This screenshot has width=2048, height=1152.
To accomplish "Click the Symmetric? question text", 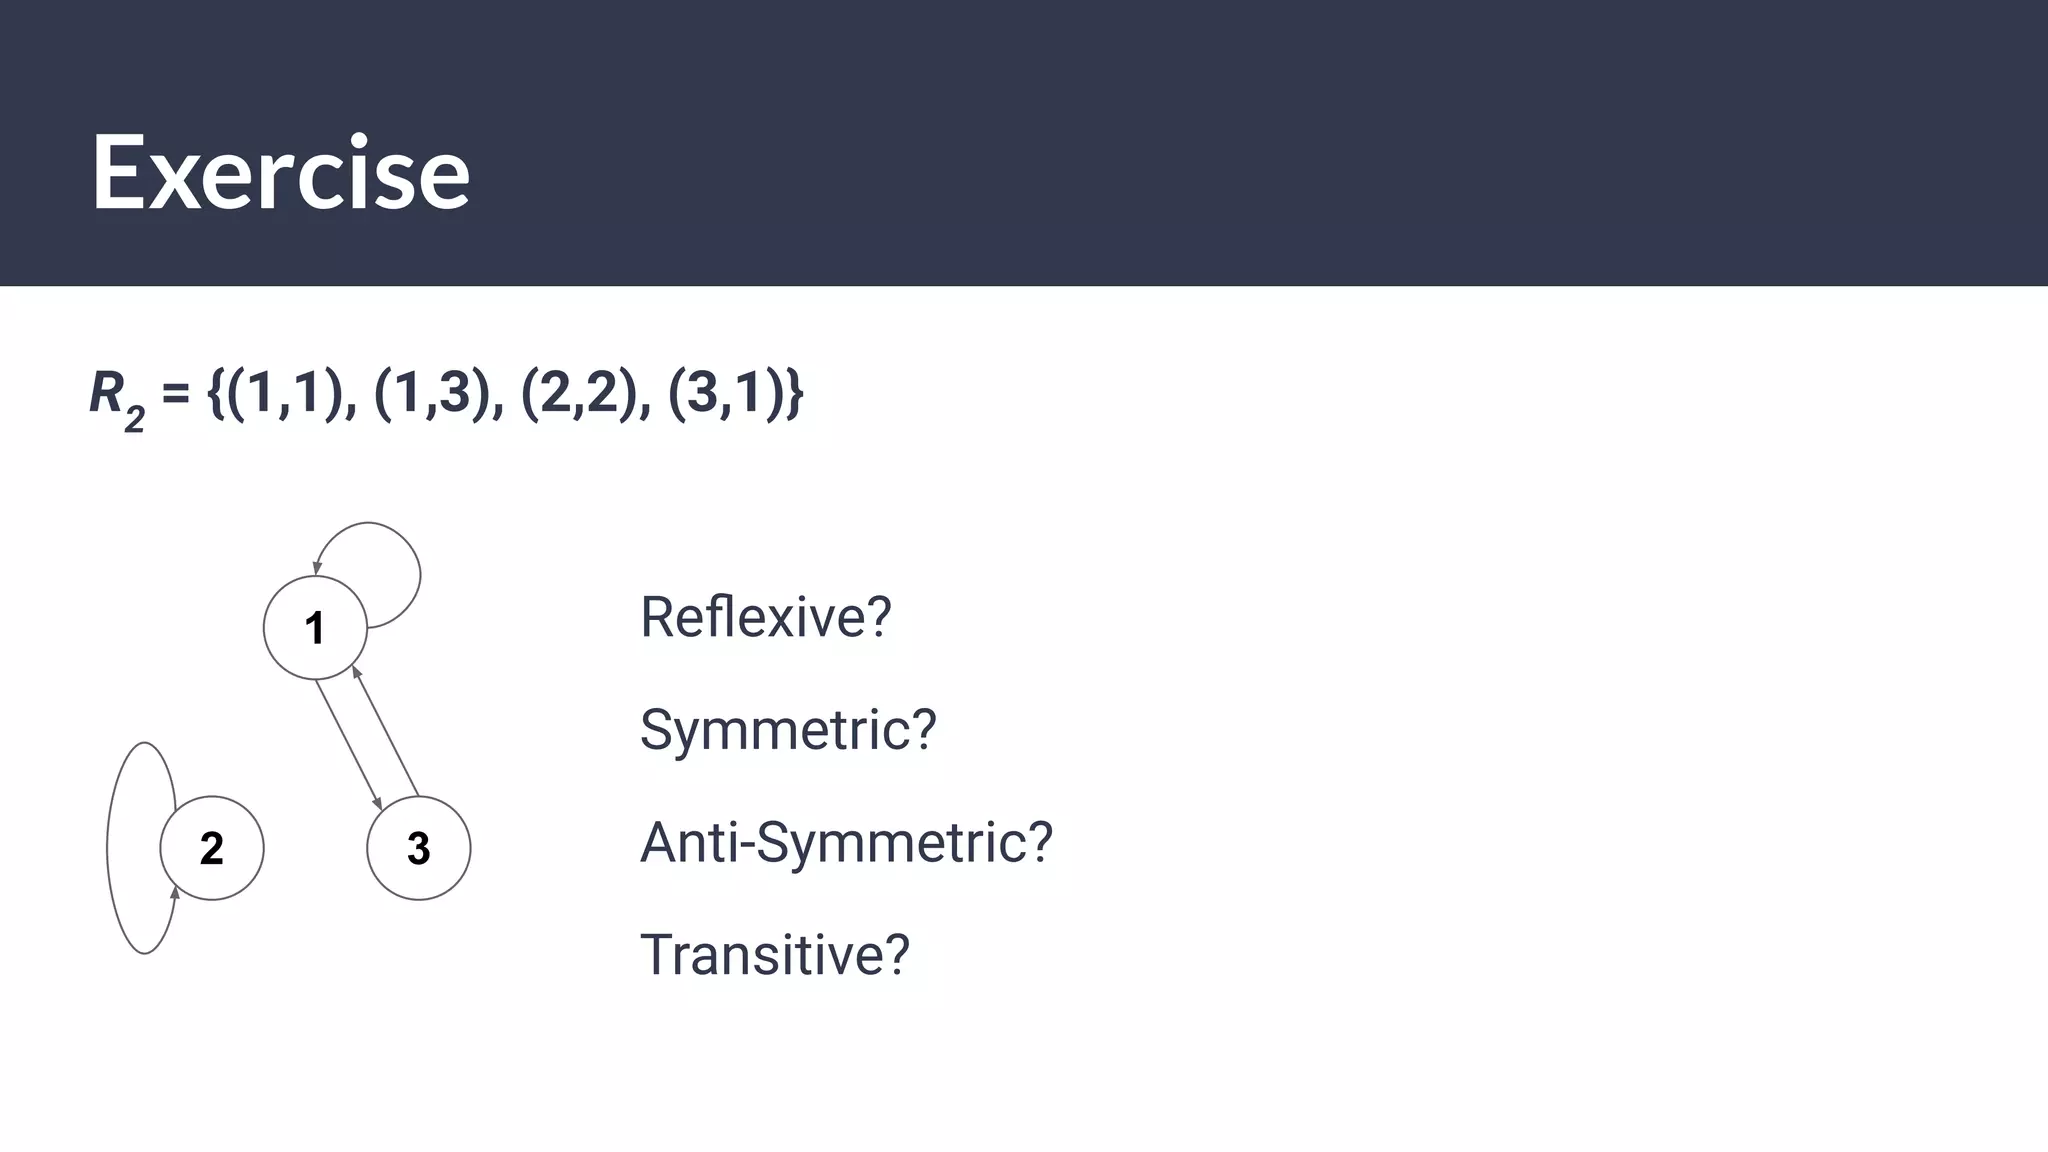I will (x=788, y=729).
